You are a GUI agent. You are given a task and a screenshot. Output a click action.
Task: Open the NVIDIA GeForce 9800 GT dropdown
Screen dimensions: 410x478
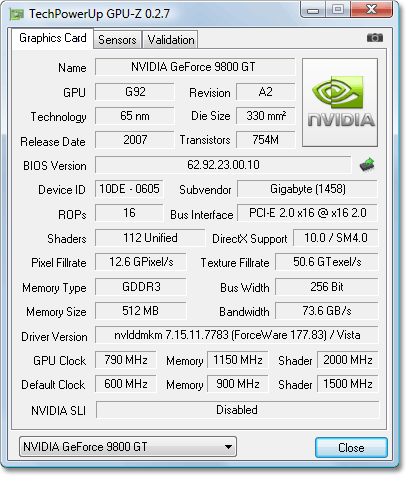tap(128, 446)
